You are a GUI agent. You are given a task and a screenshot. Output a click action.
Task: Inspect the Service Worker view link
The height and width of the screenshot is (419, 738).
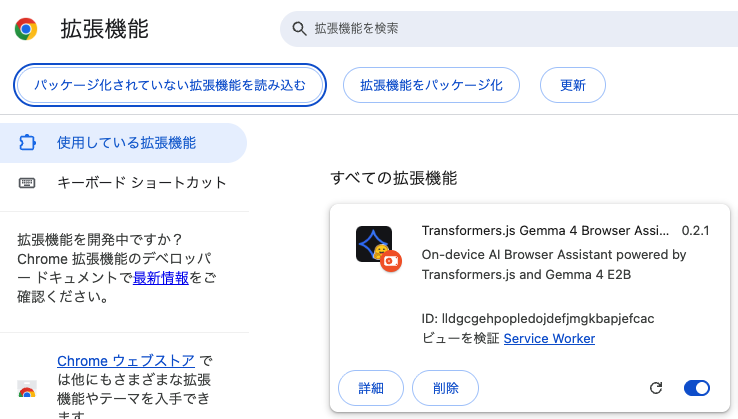549,339
